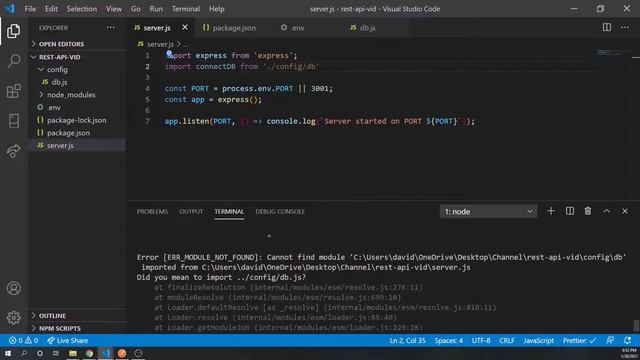Open the Selection menu
Image resolution: width=640 pixels, height=360 pixels.
[82, 9]
